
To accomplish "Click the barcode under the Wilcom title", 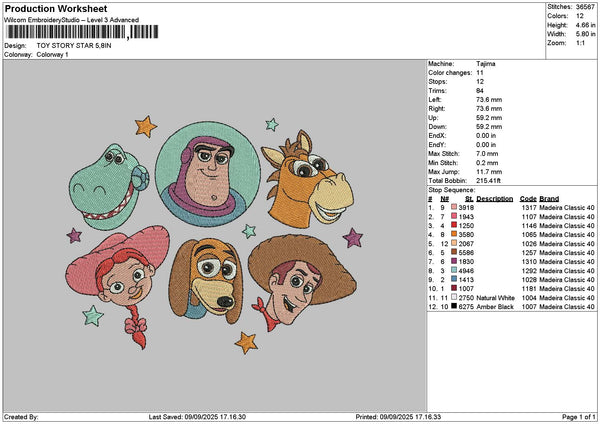I will [x=79, y=33].
